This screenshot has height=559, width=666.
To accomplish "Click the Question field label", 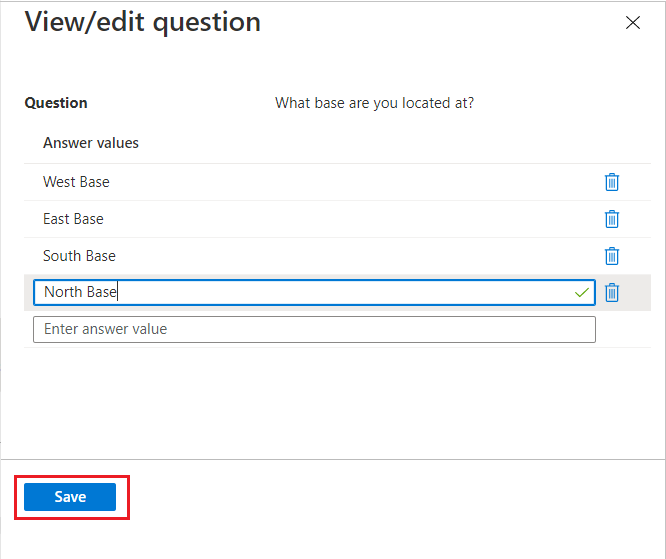I will tap(56, 103).
